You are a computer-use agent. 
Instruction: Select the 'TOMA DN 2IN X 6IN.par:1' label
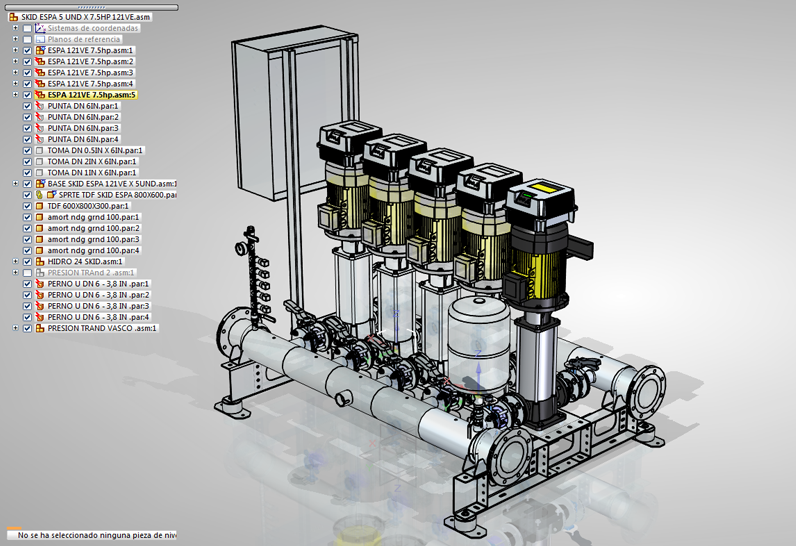92,162
